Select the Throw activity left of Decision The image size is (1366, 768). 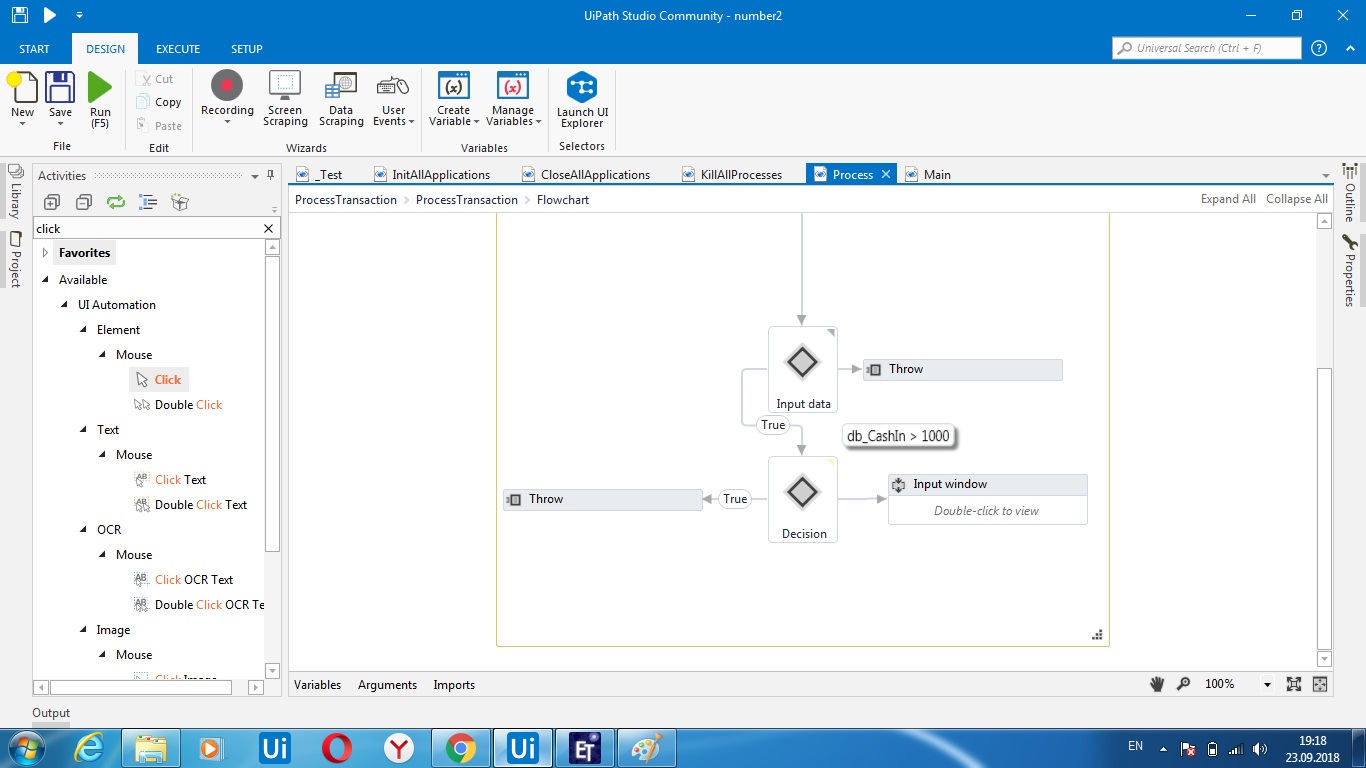[x=603, y=499]
